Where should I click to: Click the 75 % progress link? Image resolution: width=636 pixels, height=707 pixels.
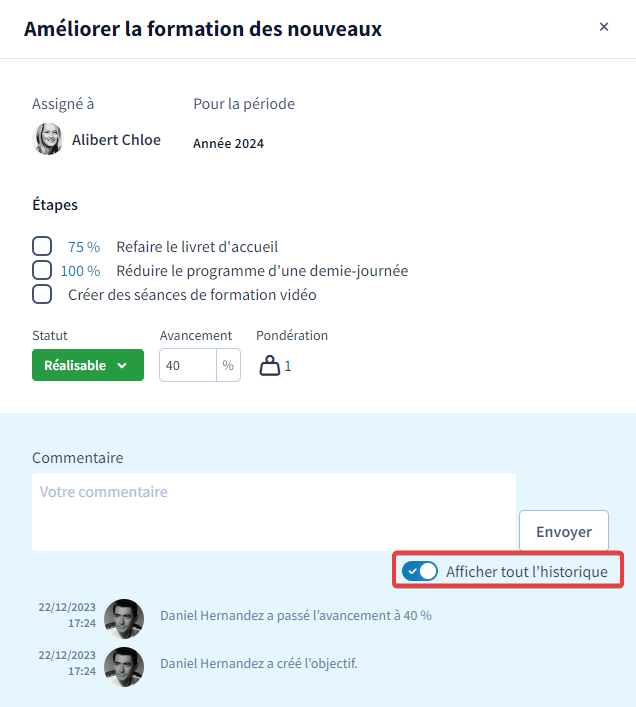pyautogui.click(x=84, y=247)
